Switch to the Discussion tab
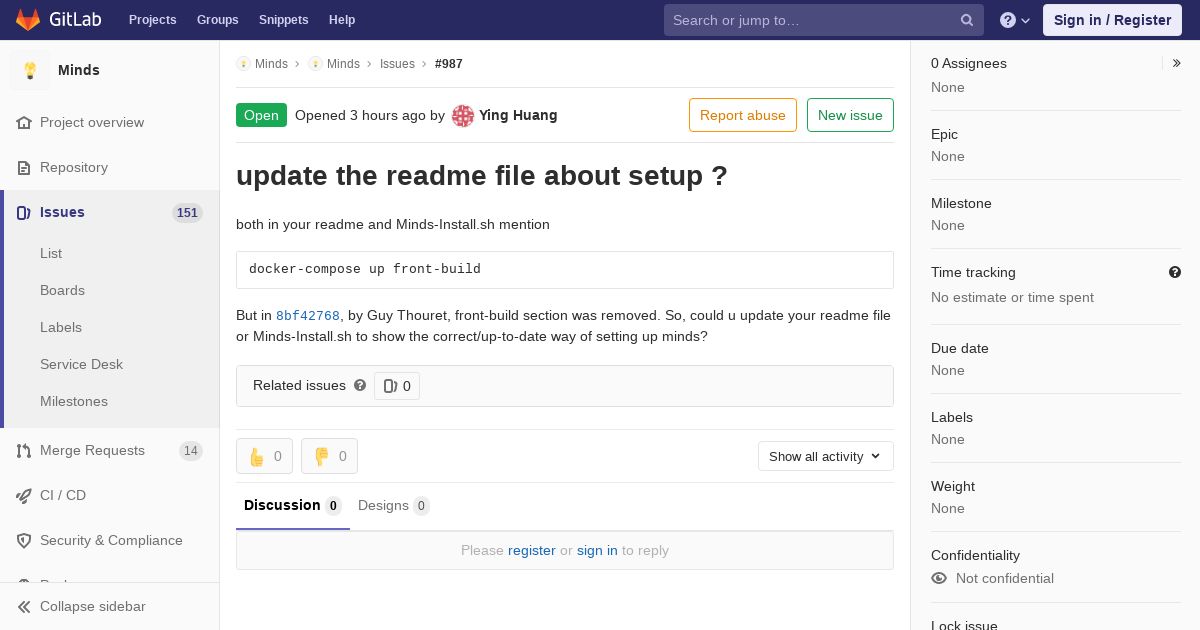The width and height of the screenshot is (1200, 630). click(293, 506)
